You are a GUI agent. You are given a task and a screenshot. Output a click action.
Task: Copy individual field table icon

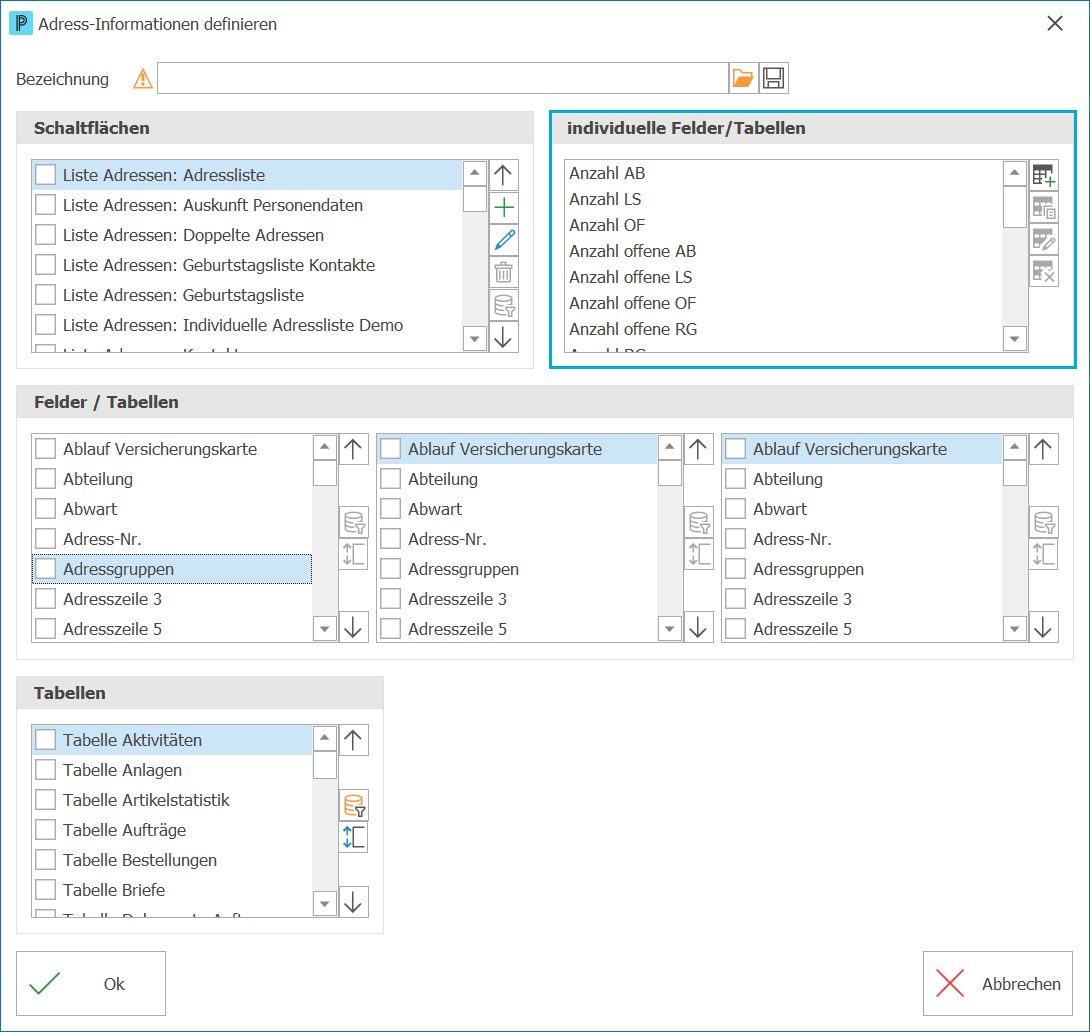point(1043,207)
